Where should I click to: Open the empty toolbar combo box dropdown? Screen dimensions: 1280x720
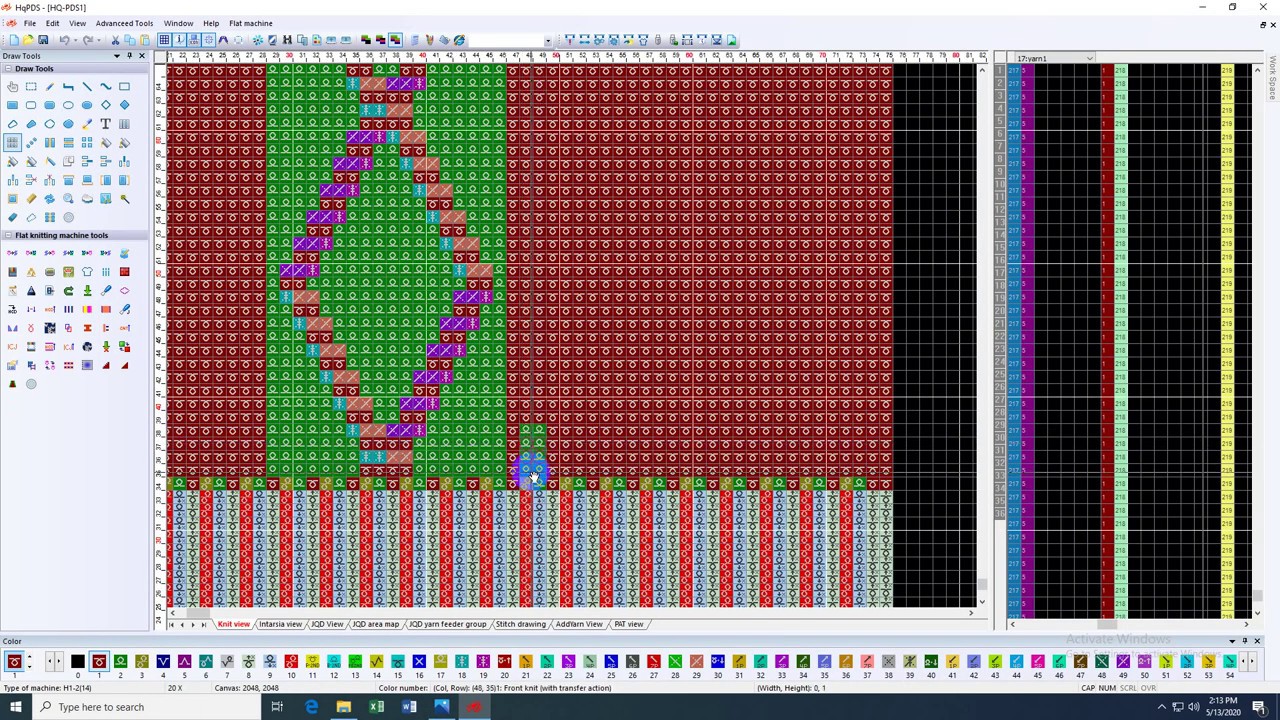click(x=548, y=41)
